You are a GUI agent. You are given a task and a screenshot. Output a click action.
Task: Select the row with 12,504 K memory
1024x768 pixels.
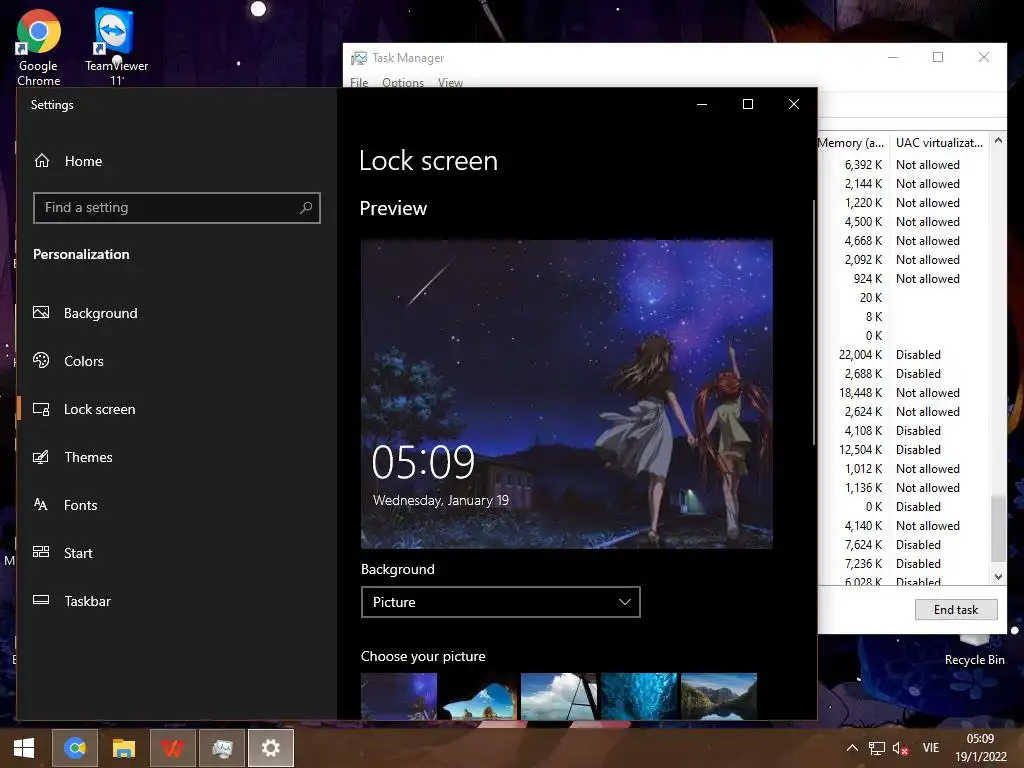click(x=904, y=449)
